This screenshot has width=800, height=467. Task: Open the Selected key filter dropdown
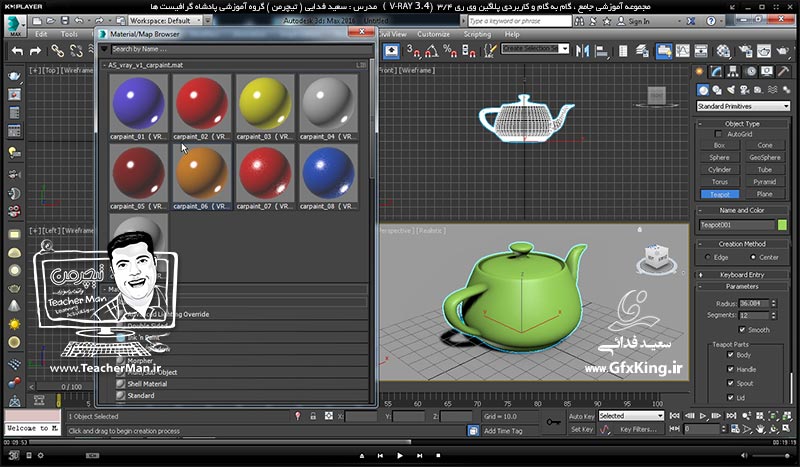[631, 416]
